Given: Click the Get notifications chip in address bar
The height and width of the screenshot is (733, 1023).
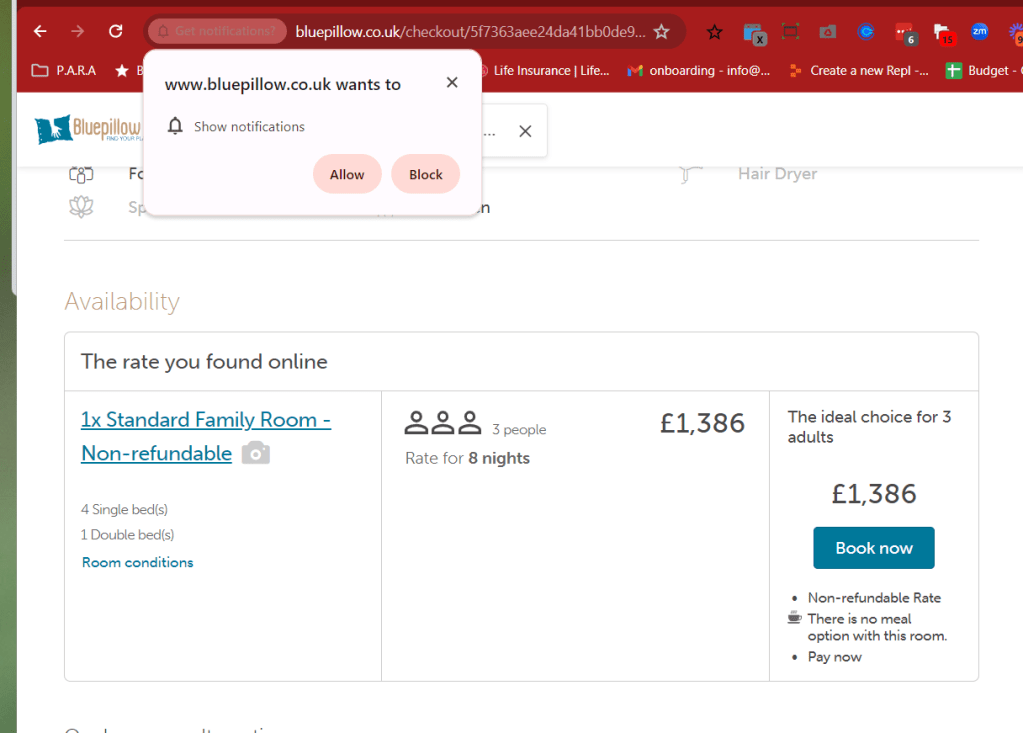Looking at the screenshot, I should (x=217, y=31).
